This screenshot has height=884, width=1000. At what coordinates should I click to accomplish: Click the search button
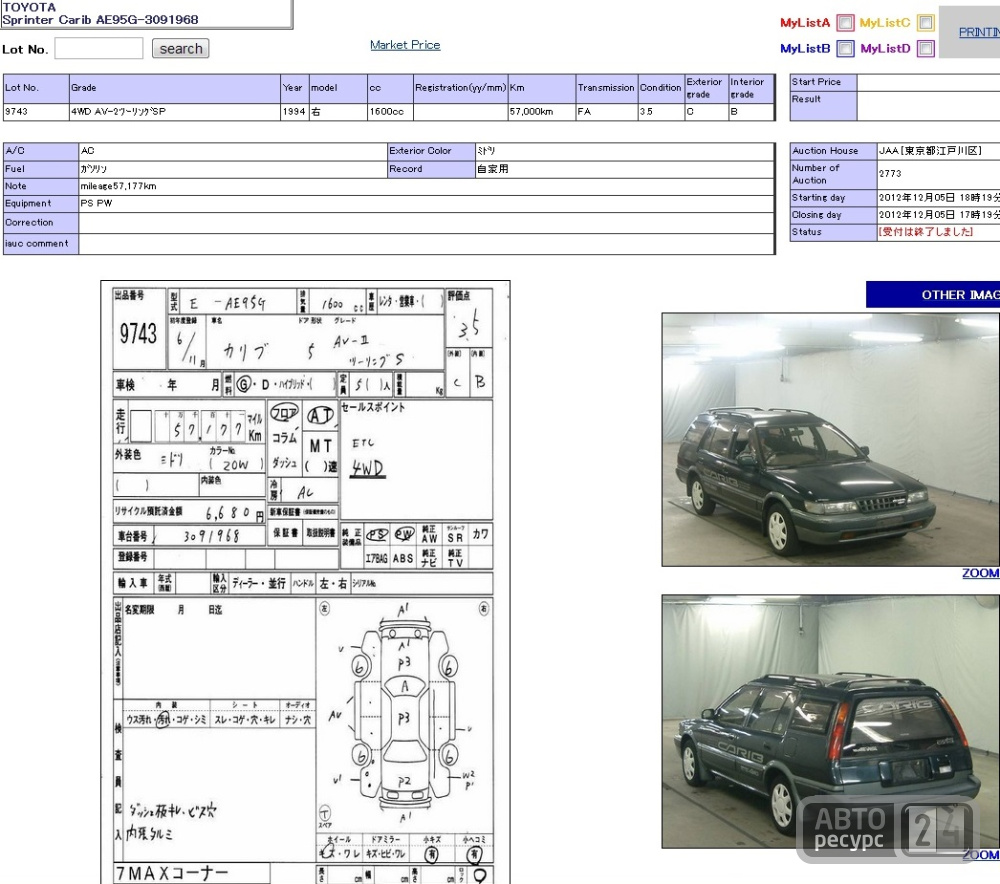(x=180, y=48)
